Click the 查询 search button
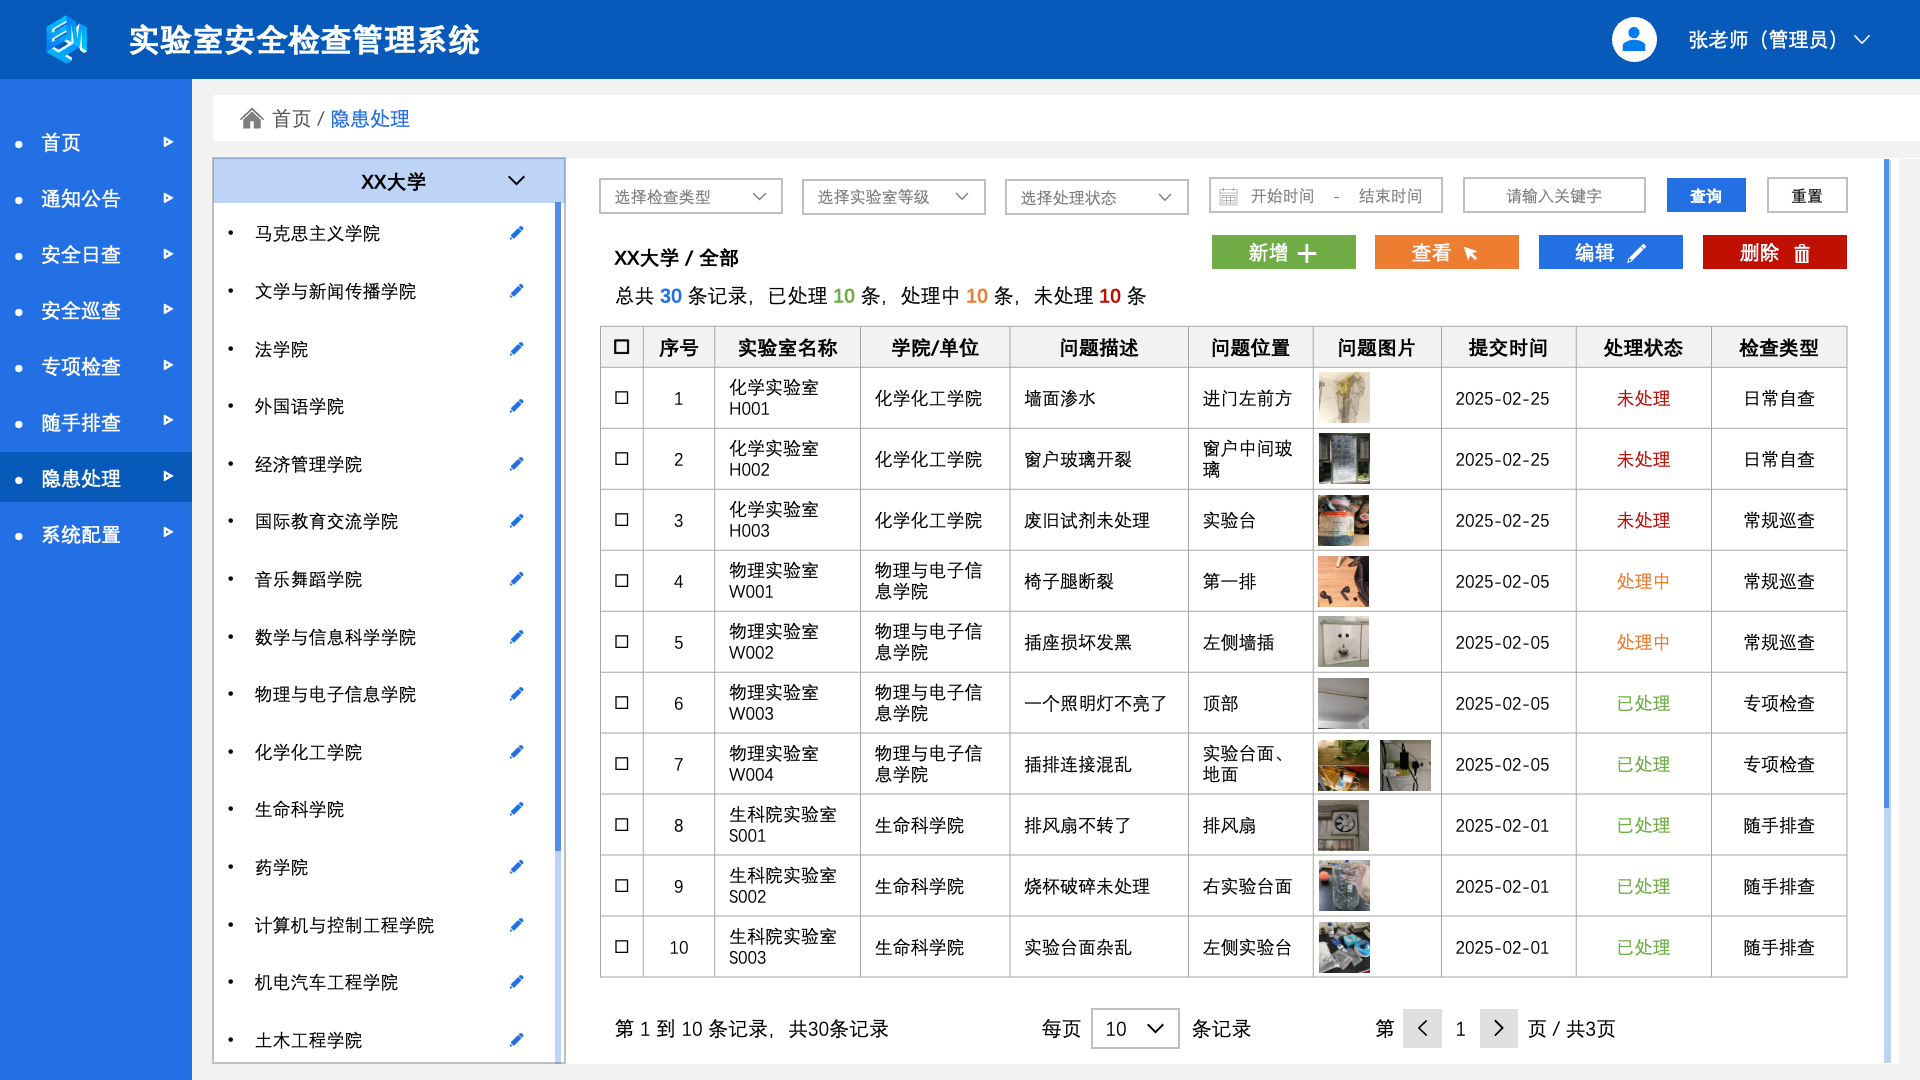1920x1080 pixels. tap(1705, 196)
